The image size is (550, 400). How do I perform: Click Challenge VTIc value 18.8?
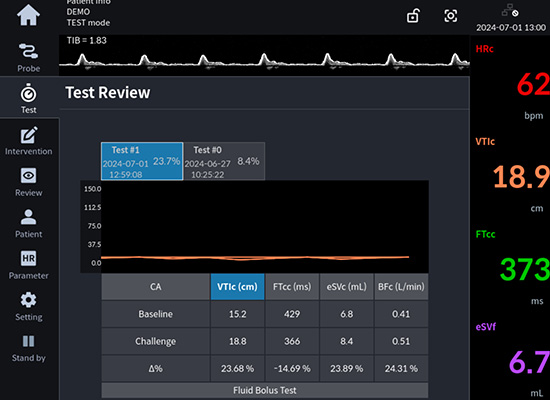pyautogui.click(x=237, y=341)
